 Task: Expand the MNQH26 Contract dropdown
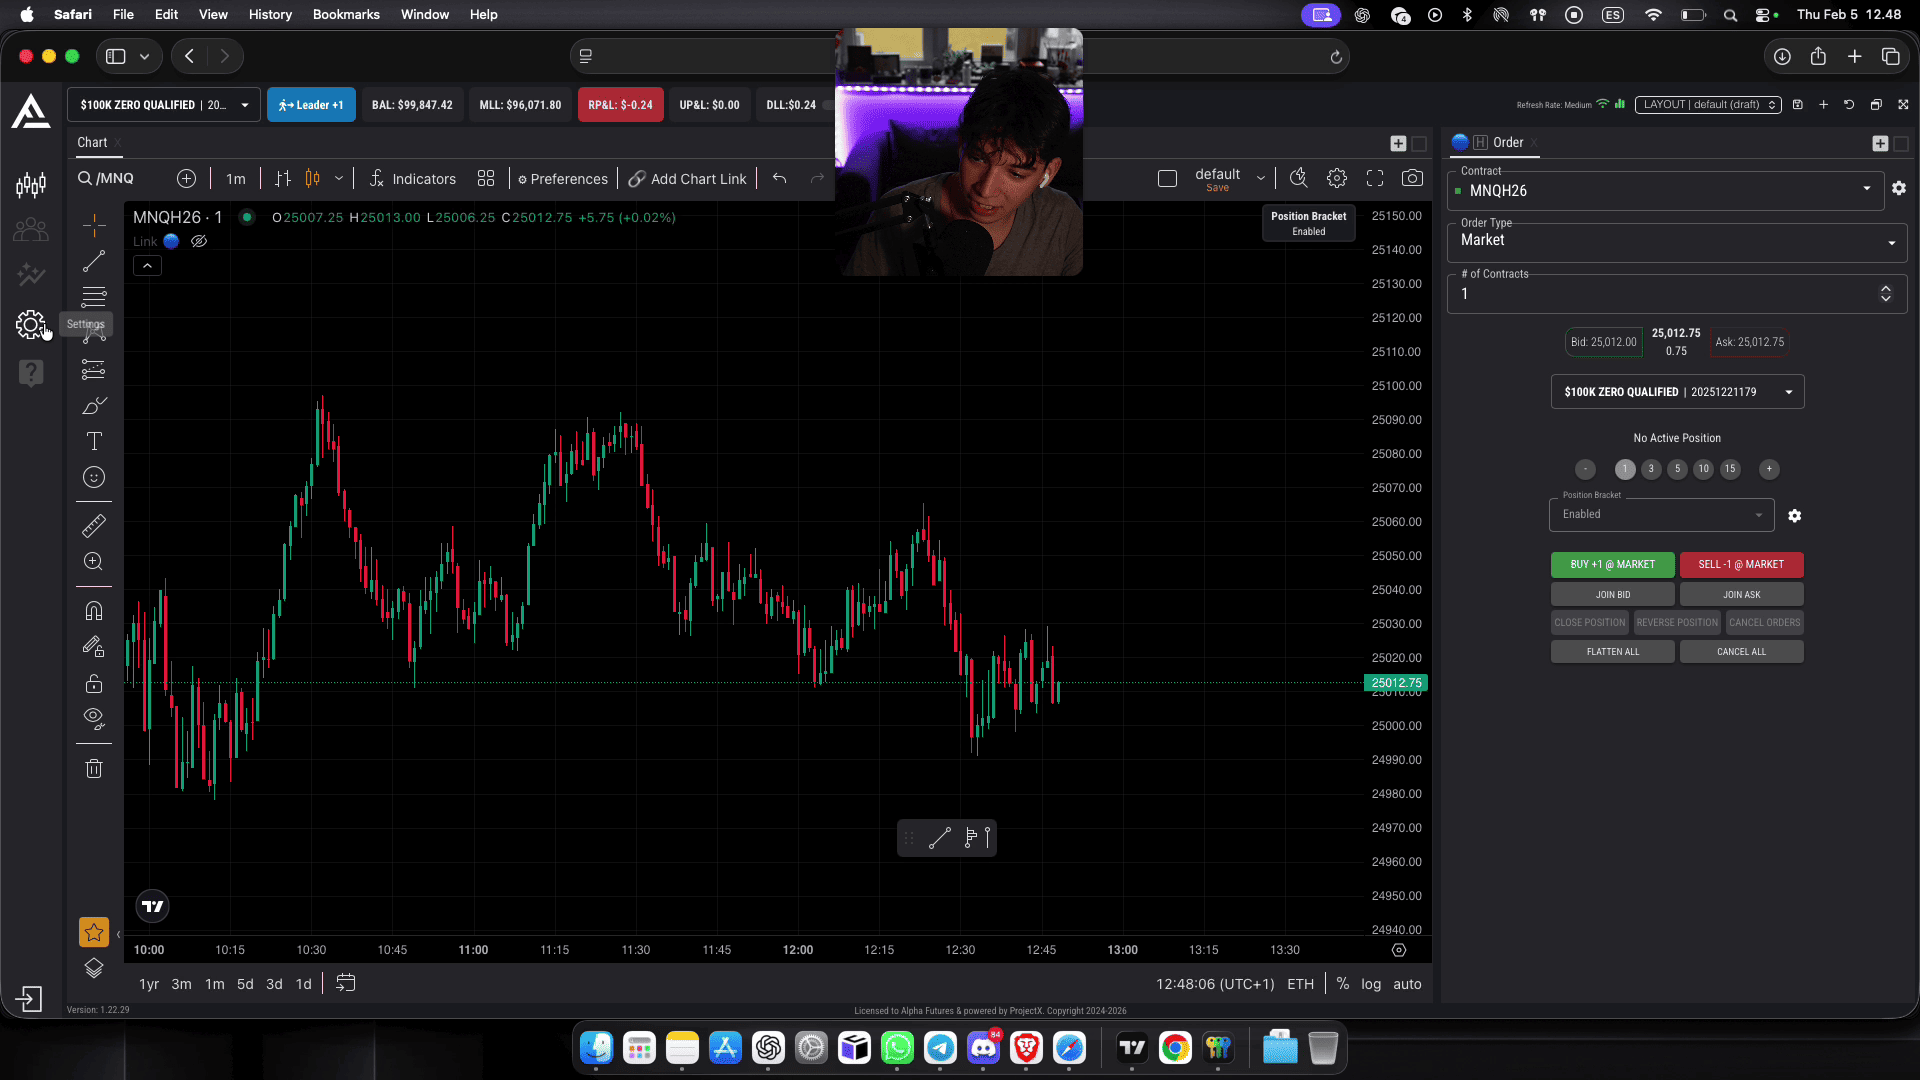(x=1665, y=190)
